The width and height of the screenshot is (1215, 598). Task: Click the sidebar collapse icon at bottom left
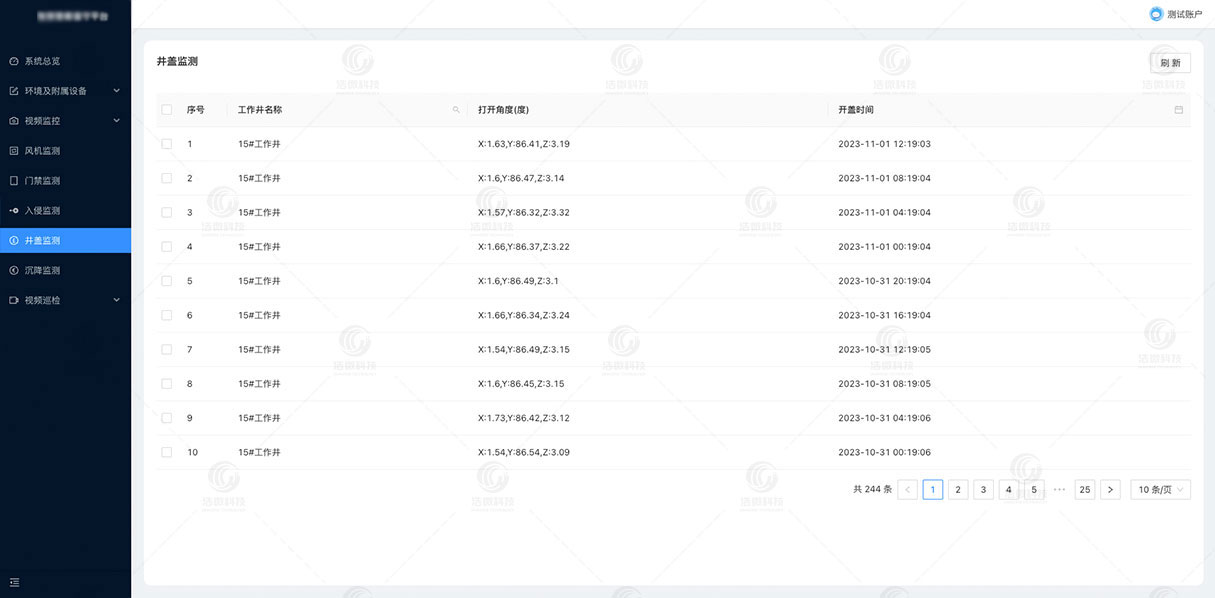pos(14,582)
